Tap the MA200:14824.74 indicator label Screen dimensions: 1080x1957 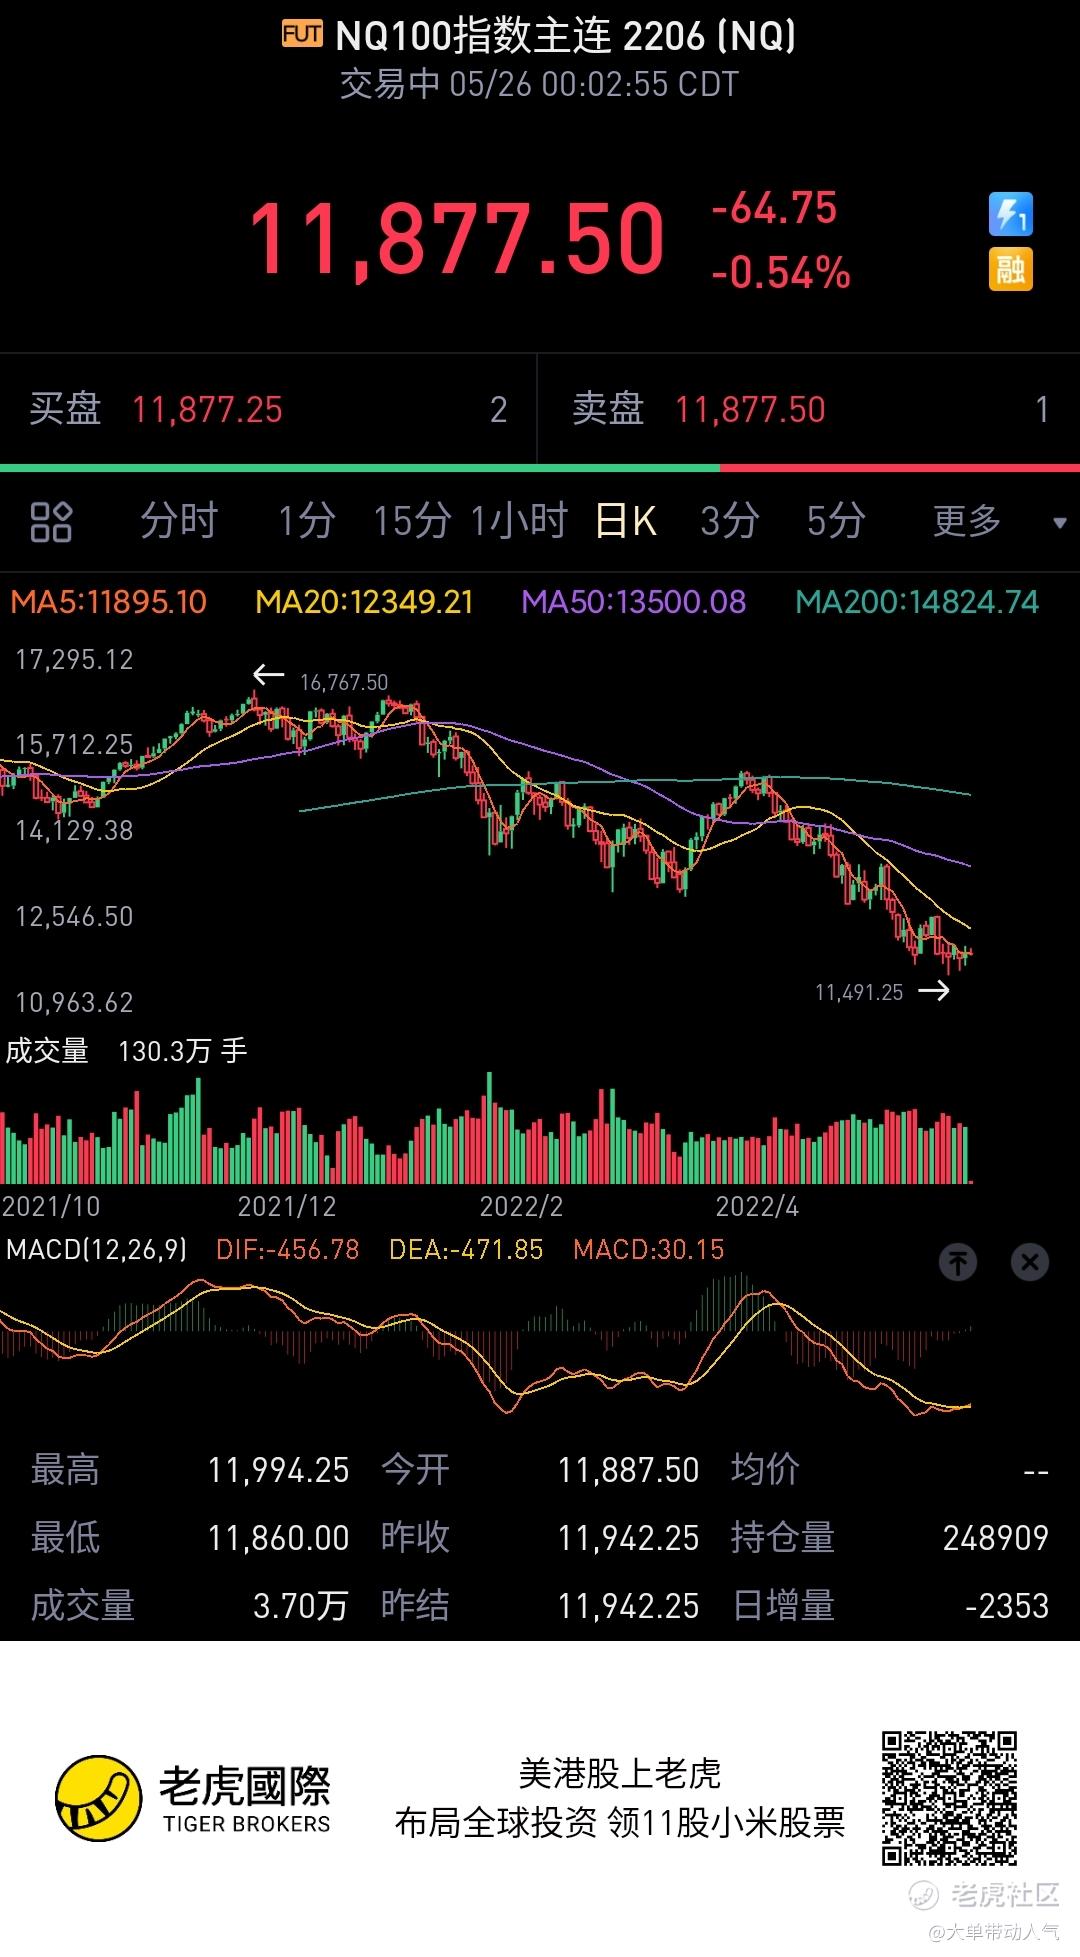click(x=917, y=602)
